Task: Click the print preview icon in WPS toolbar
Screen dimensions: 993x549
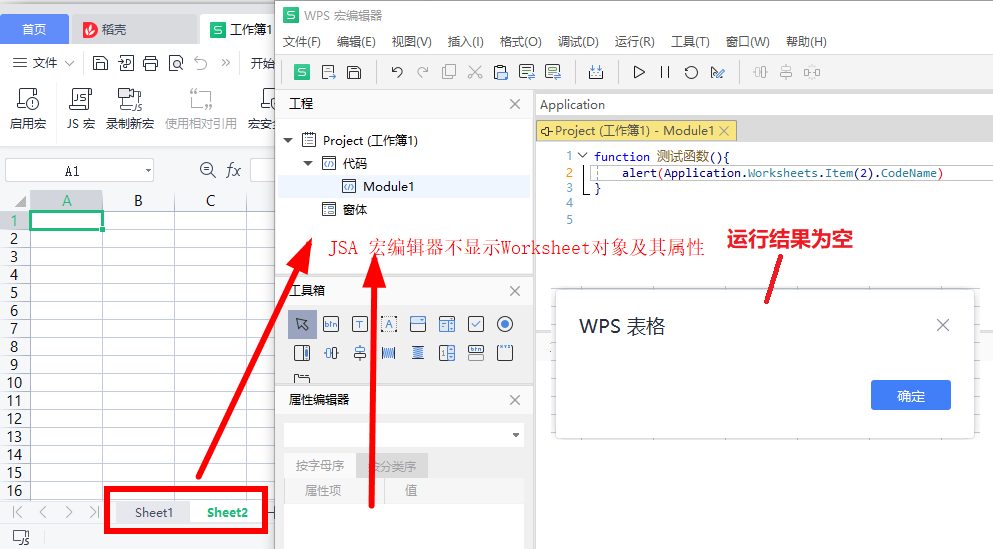Action: 175,63
